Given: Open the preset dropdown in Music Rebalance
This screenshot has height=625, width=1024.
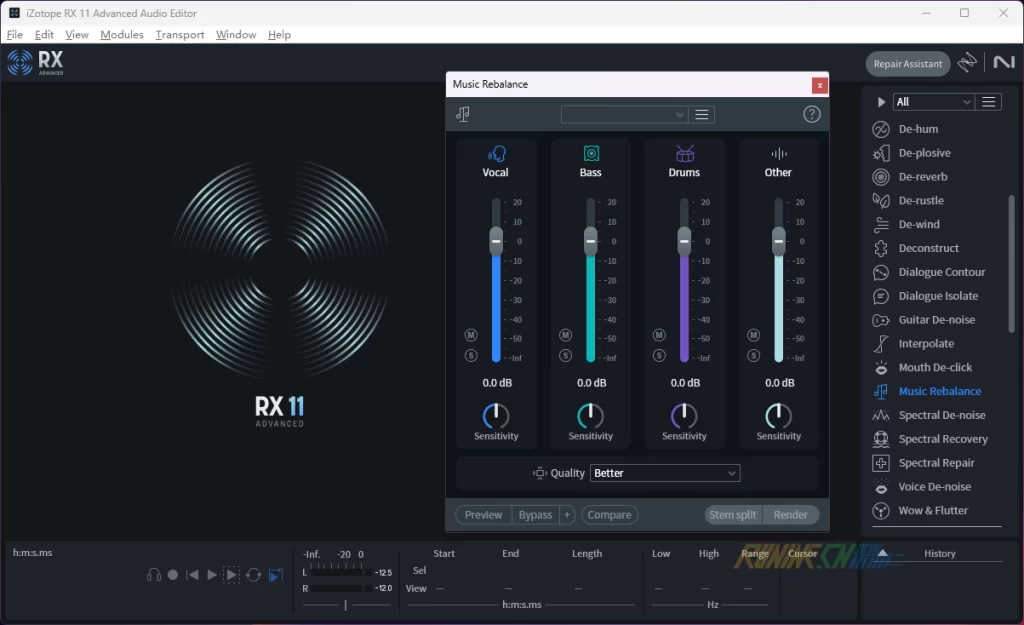Looking at the screenshot, I should 624,115.
